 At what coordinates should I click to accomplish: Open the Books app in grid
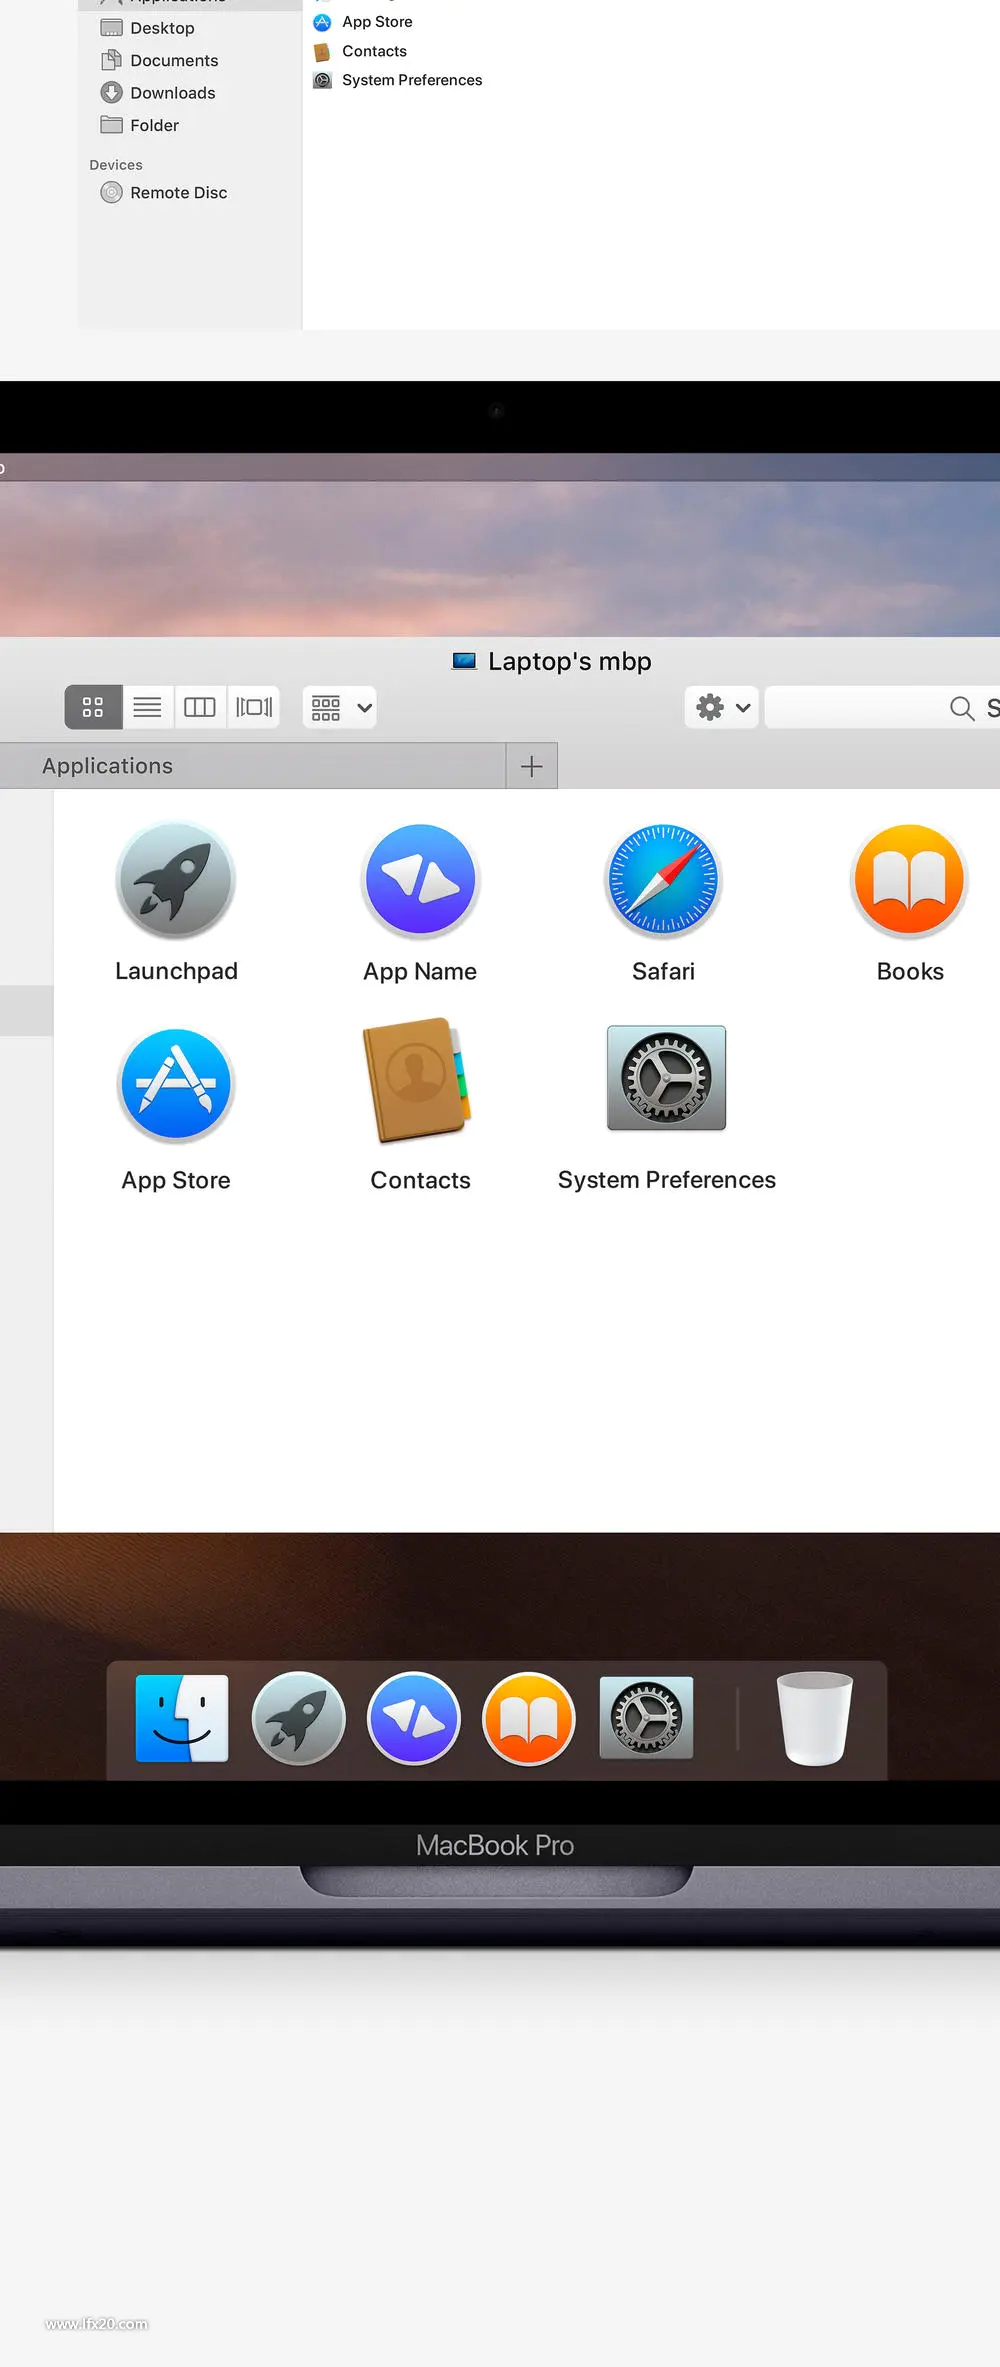tap(909, 880)
